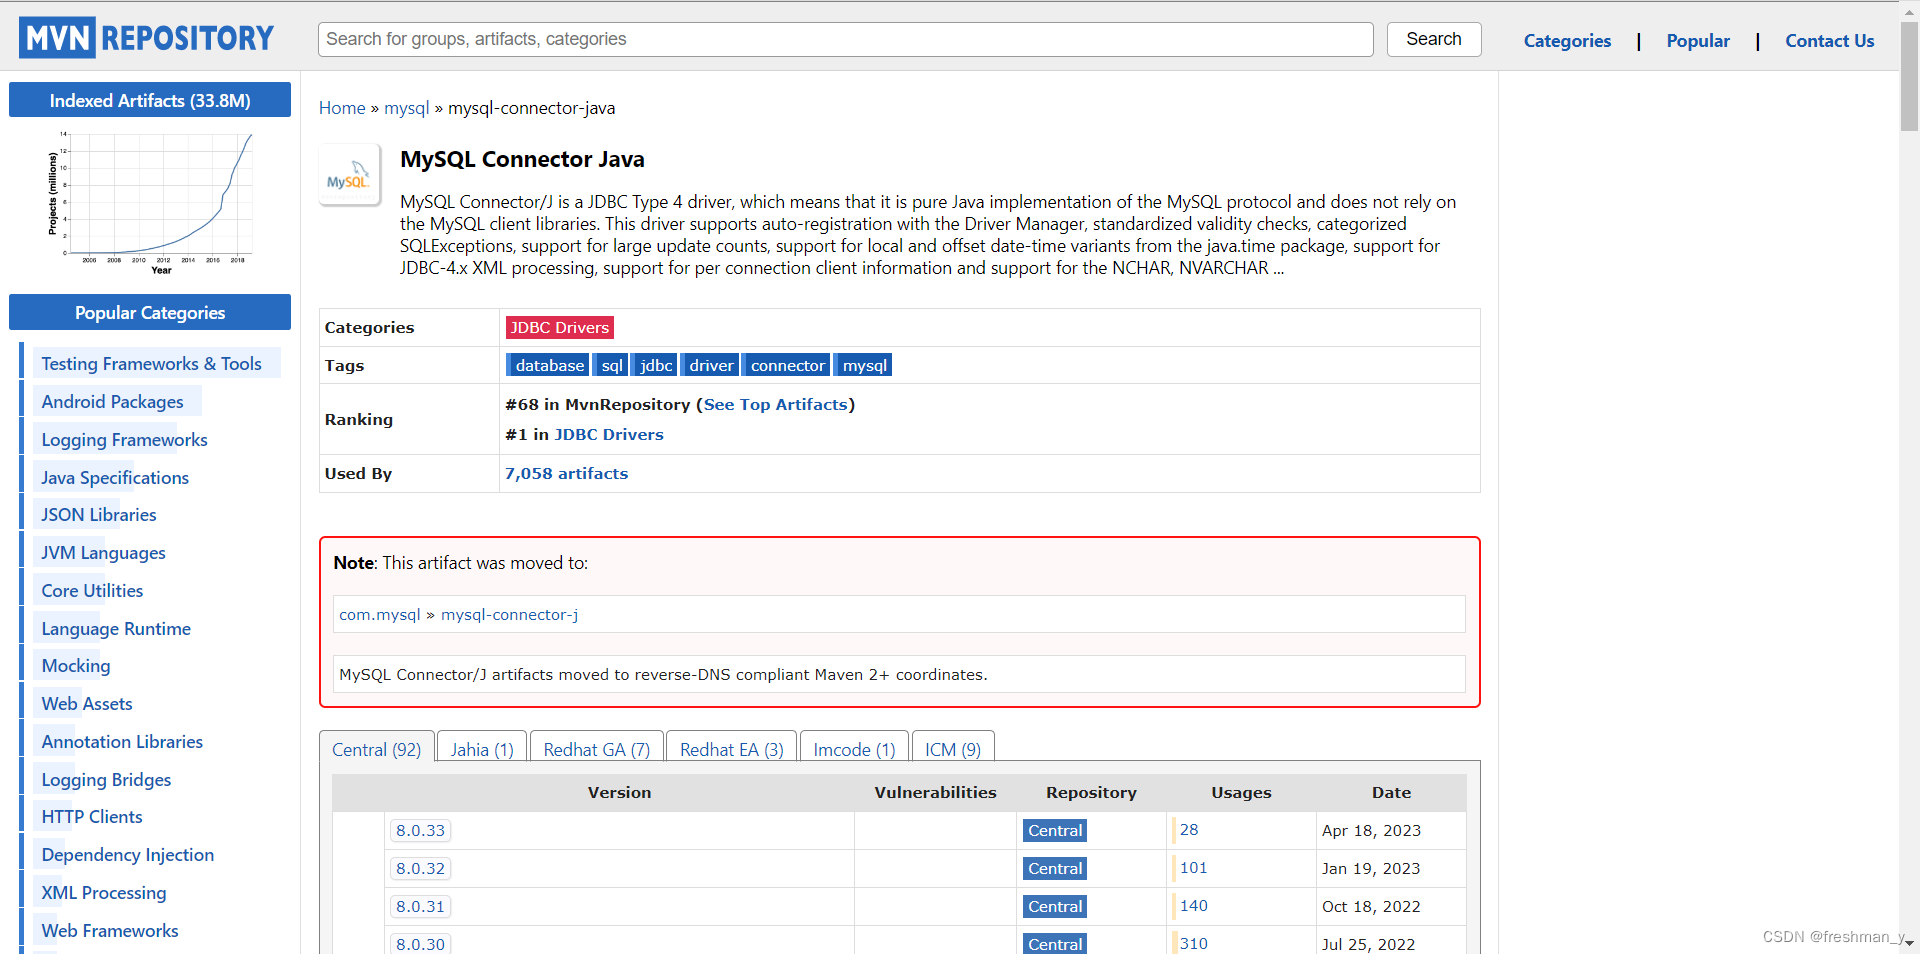Switch to the ICM (9) tab
This screenshot has width=1920, height=954.
pyautogui.click(x=953, y=749)
